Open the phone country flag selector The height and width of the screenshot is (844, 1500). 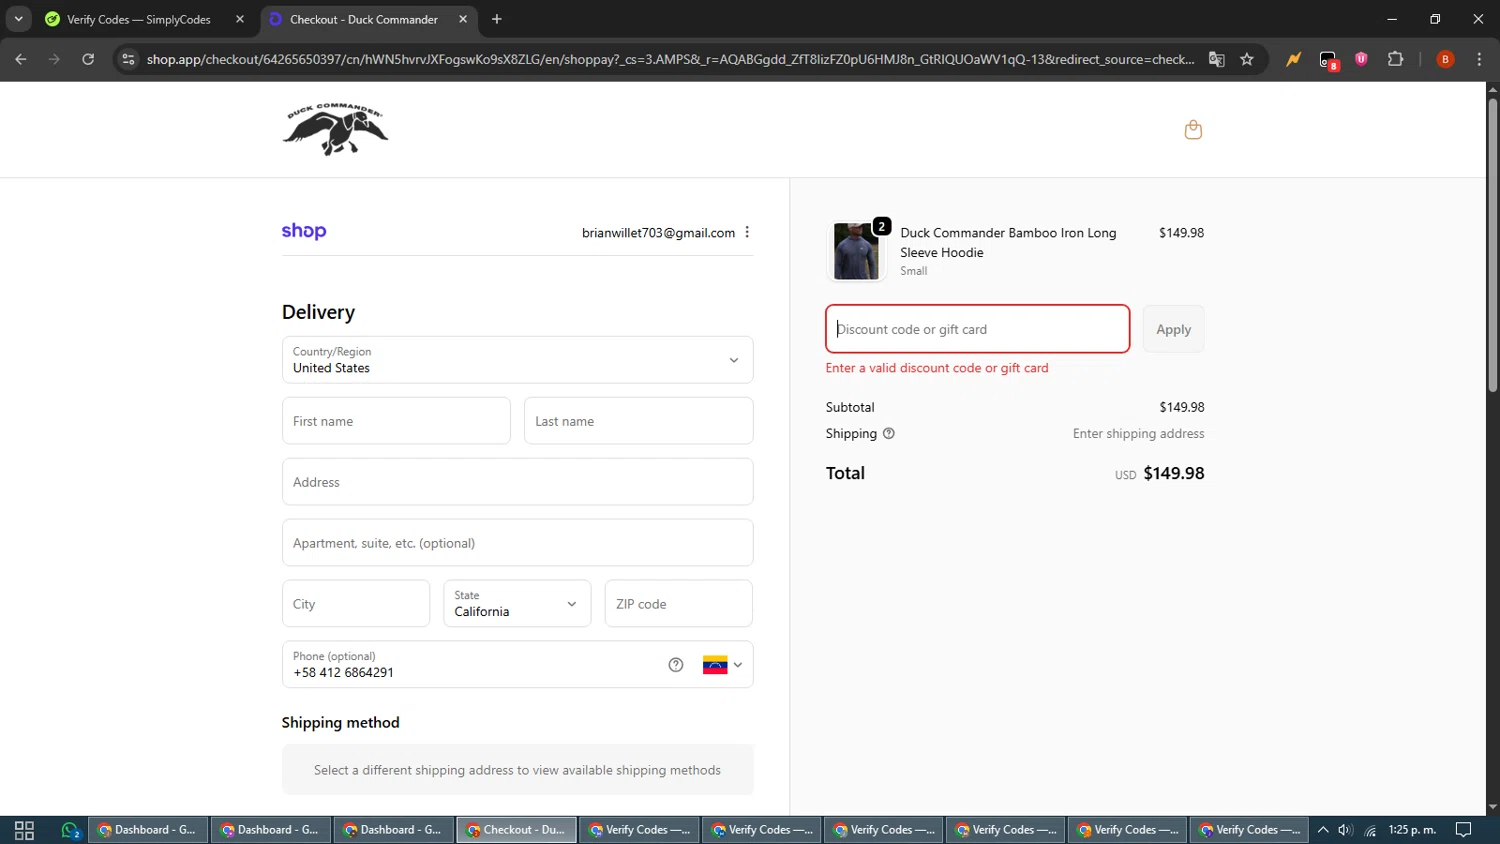(722, 665)
